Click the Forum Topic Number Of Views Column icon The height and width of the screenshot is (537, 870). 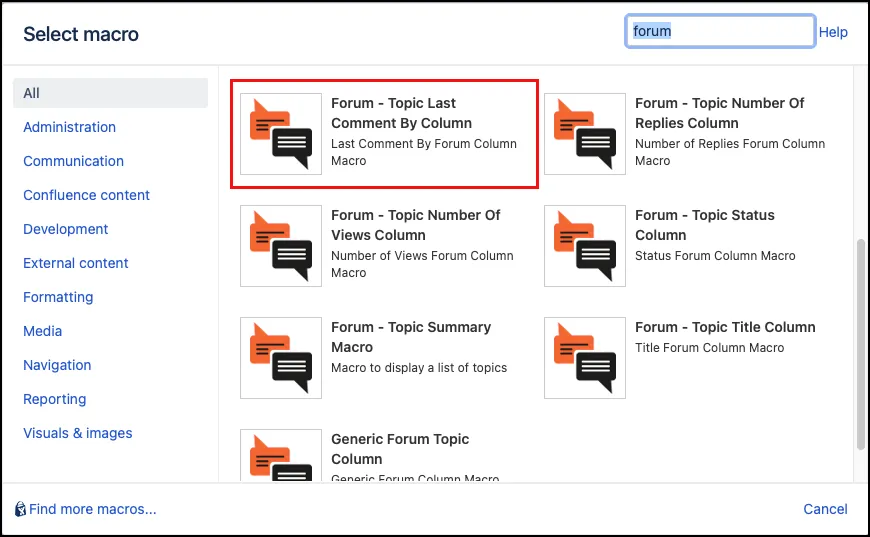pos(281,246)
